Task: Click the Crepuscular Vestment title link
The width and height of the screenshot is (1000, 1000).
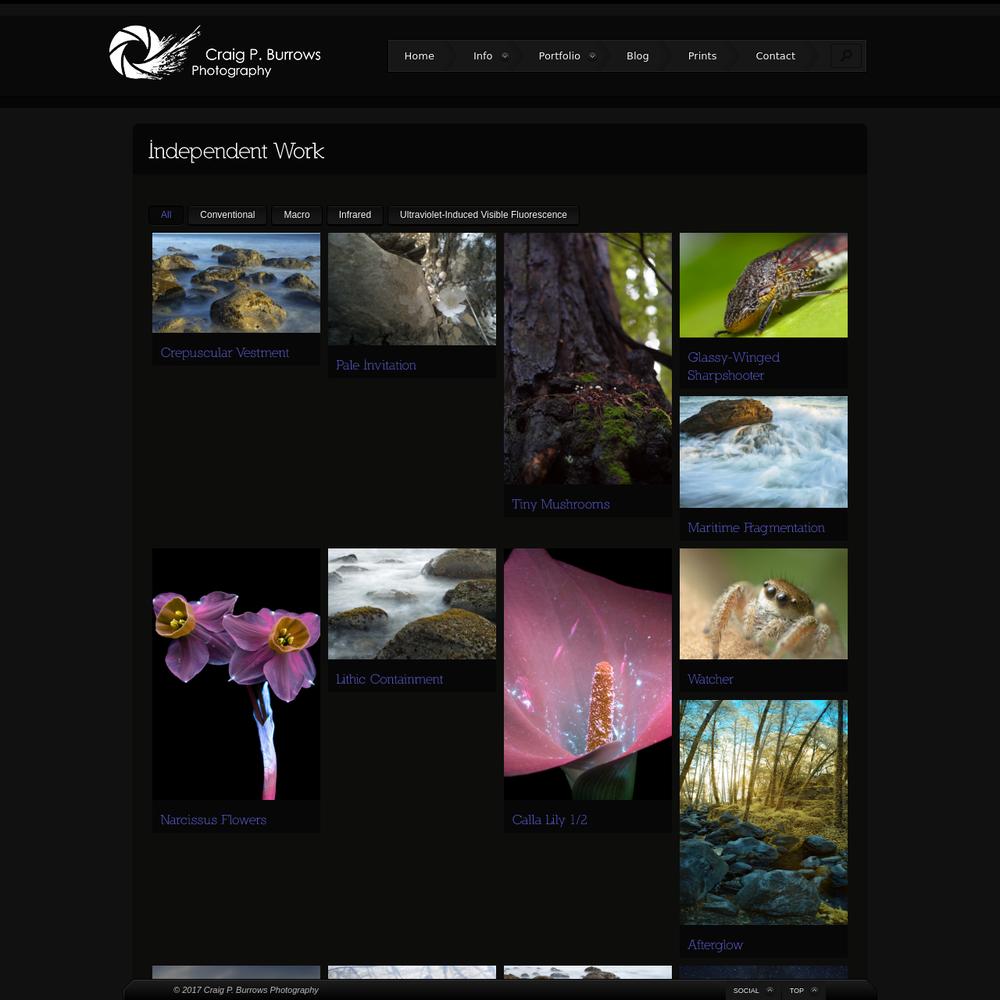Action: pyautogui.click(x=224, y=353)
